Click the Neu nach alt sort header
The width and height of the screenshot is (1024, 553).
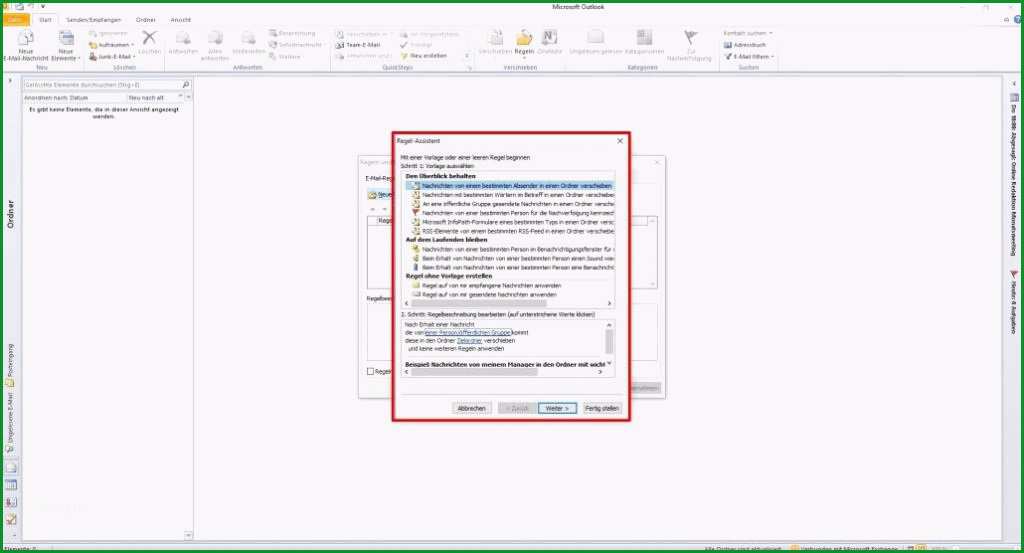coord(146,98)
